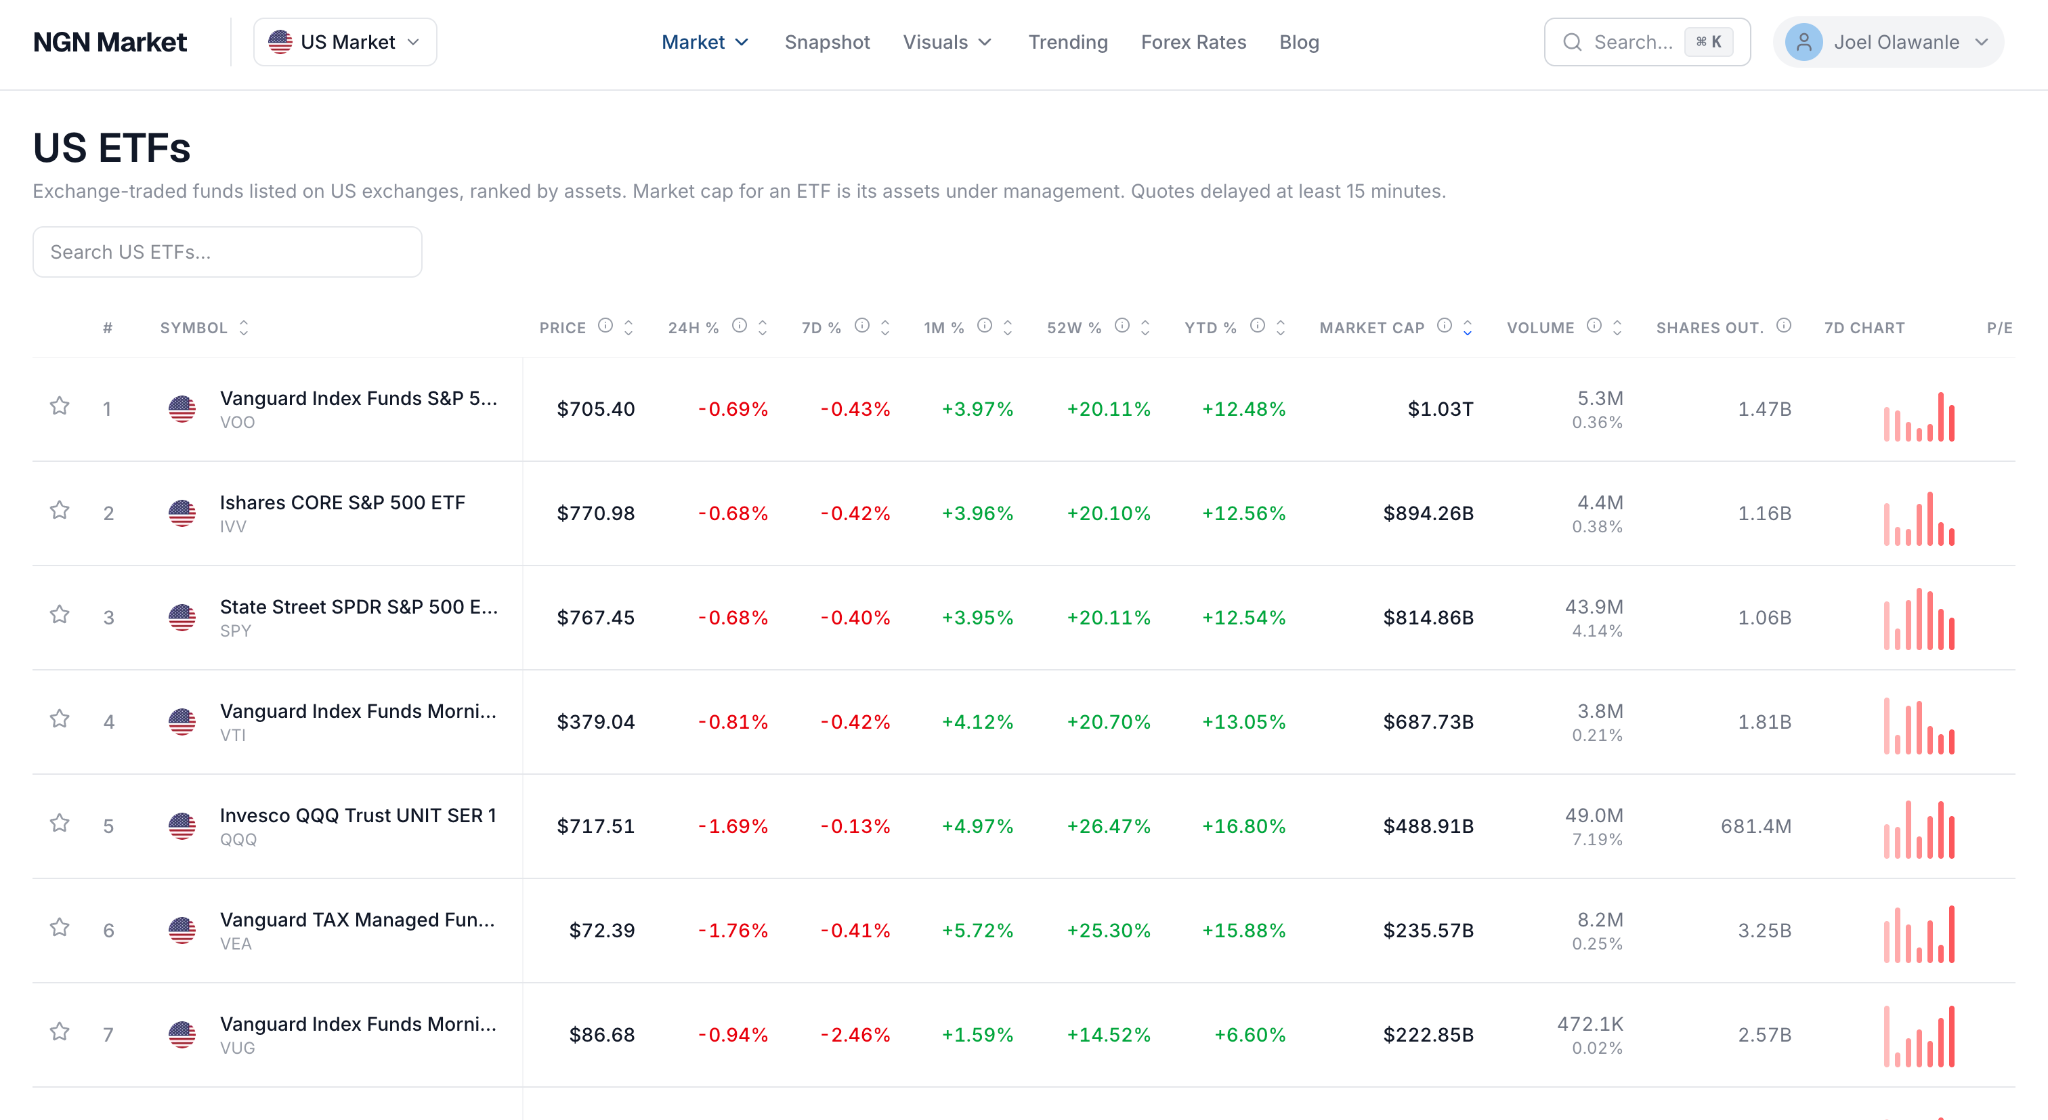Viewport: 2048px width, 1120px height.
Task: Click the search magnifier icon in header
Action: [x=1573, y=42]
